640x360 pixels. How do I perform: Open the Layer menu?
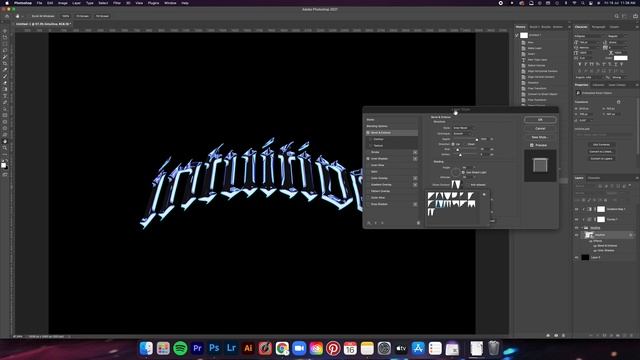tap(76, 3)
